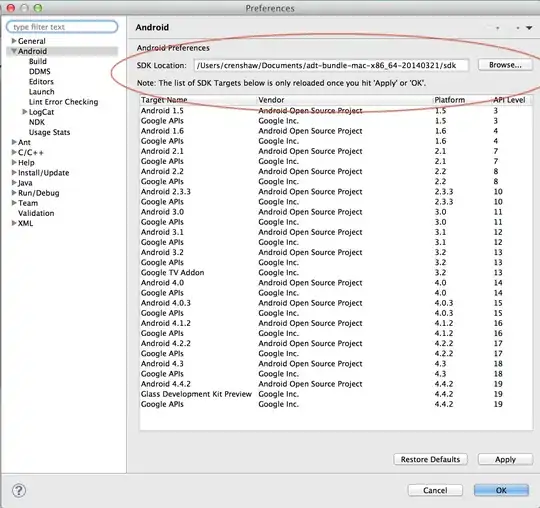Open Launch preferences page

42,92
